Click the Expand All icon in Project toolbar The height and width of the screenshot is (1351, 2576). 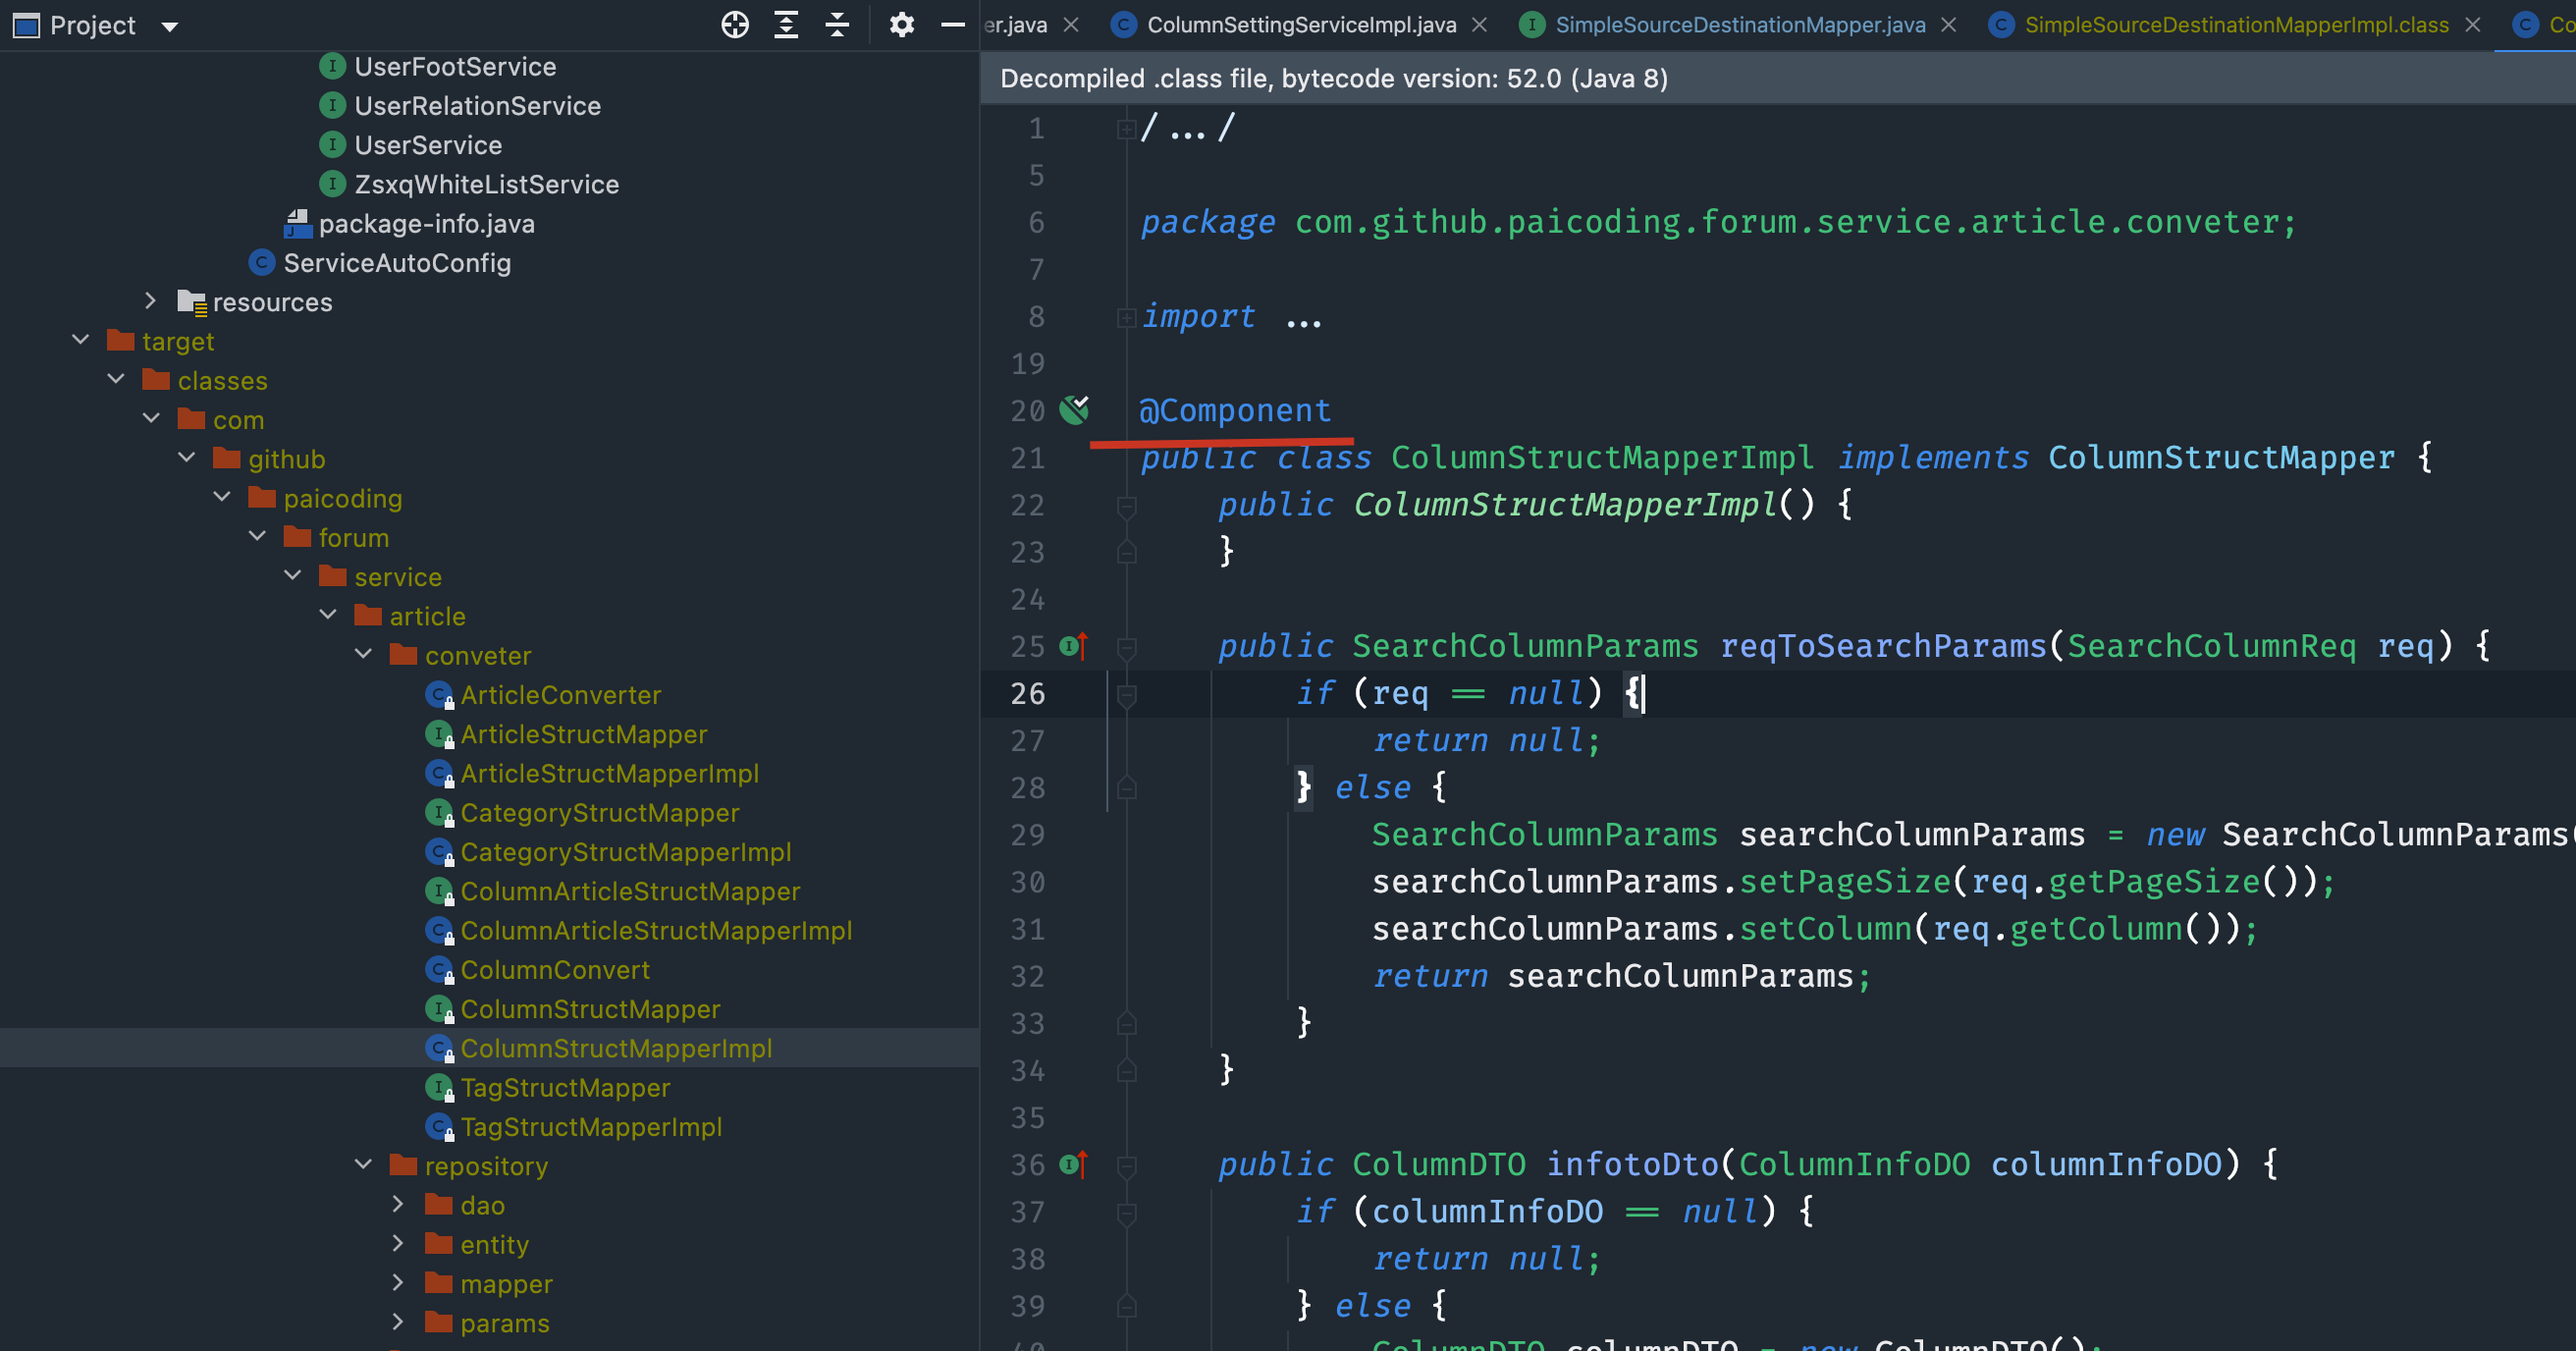[x=786, y=25]
